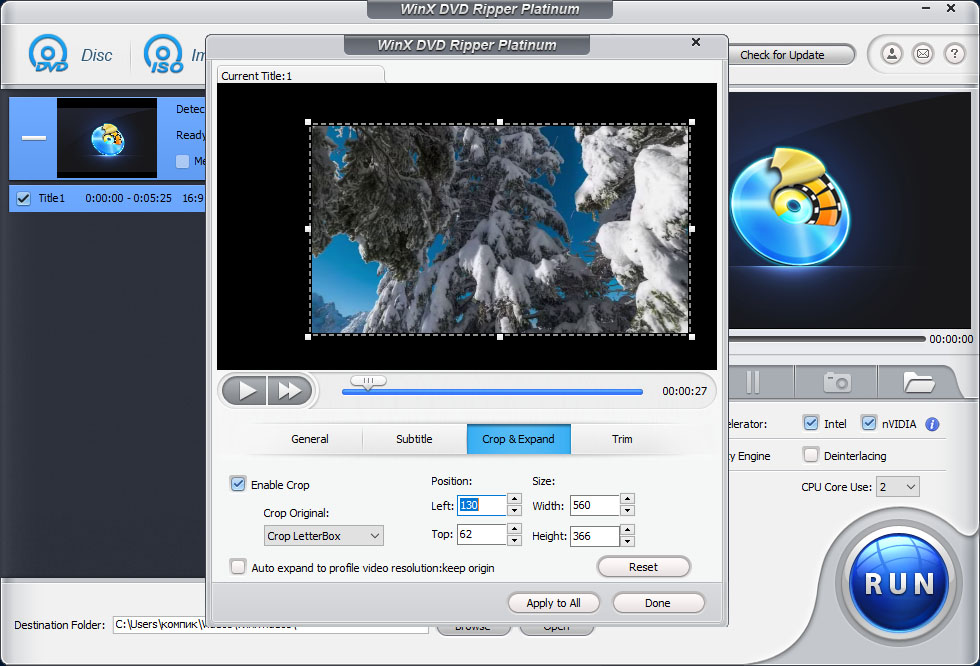The height and width of the screenshot is (666, 980).
Task: Click the Reset button
Action: pyautogui.click(x=644, y=567)
